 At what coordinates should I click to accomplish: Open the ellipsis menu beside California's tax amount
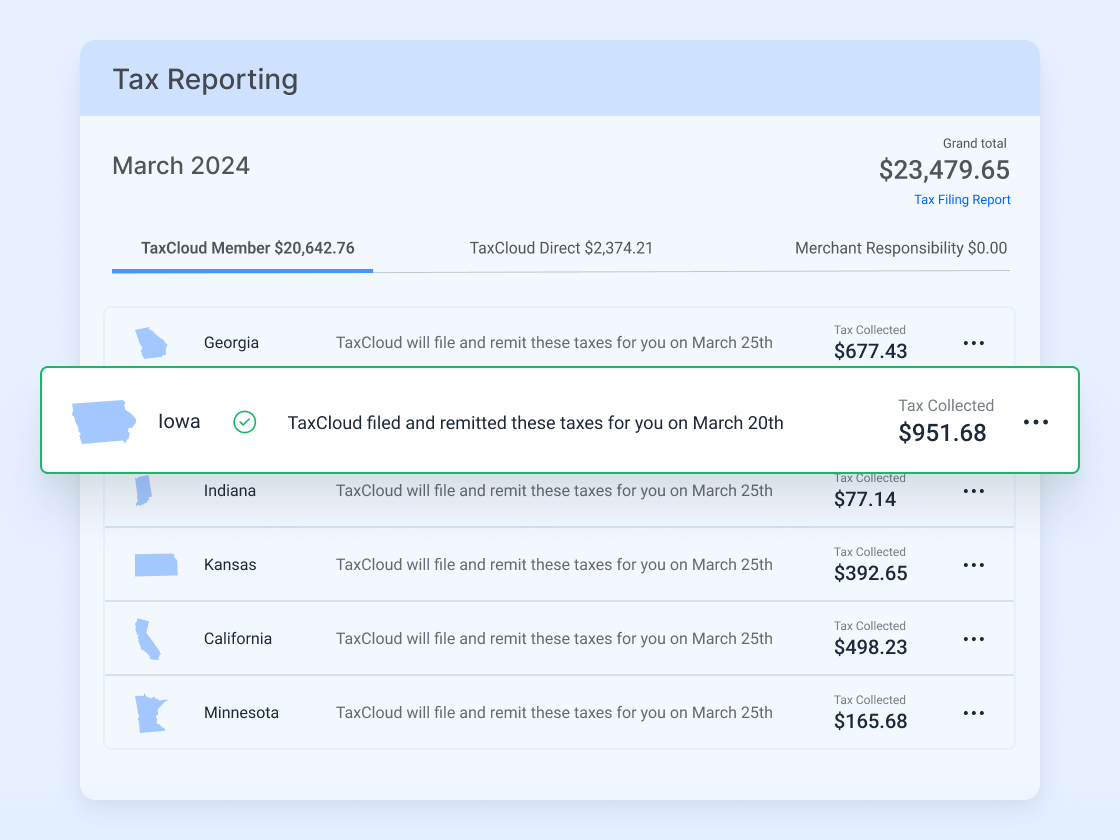tap(973, 638)
